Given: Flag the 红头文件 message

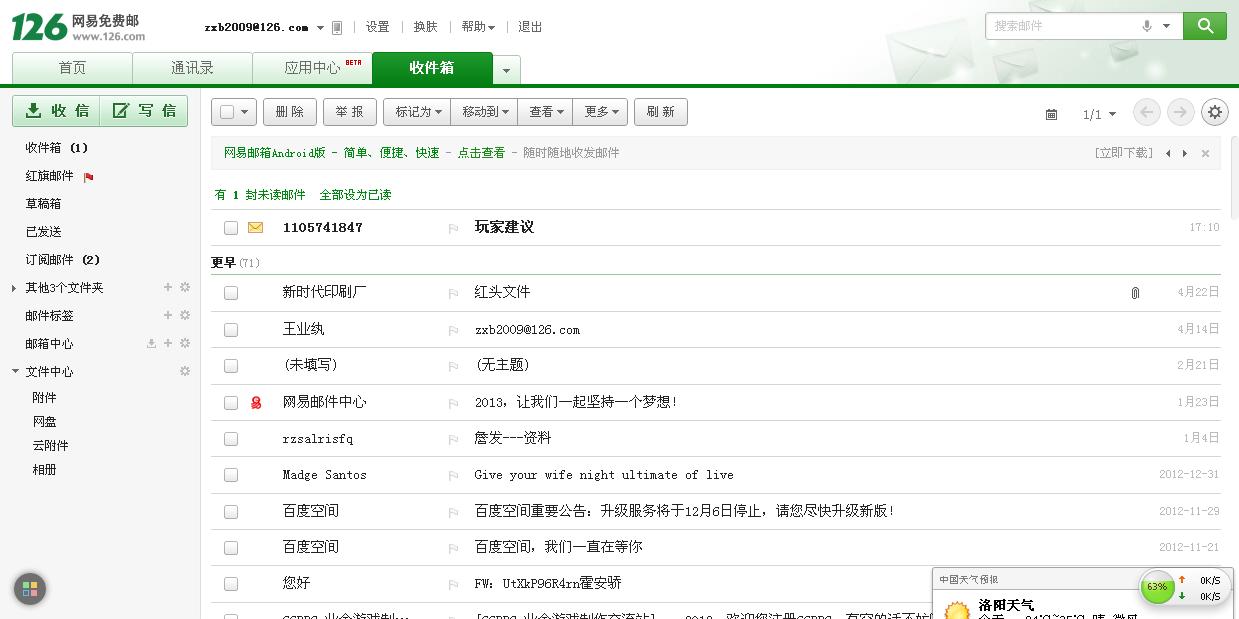Looking at the screenshot, I should pos(453,293).
